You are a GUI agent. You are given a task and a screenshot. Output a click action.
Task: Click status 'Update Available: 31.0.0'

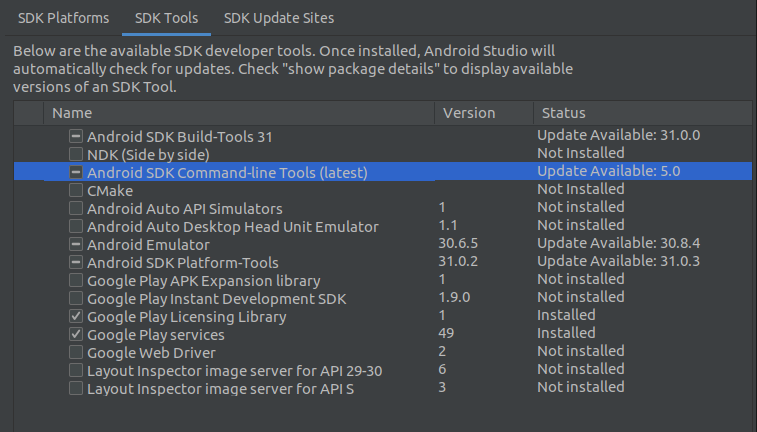click(618, 135)
